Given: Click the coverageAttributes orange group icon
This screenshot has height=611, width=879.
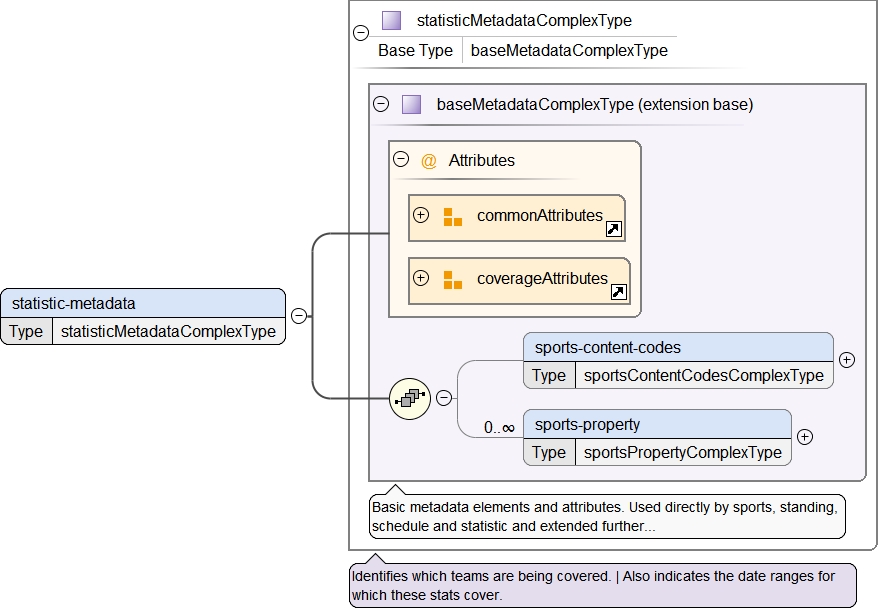Looking at the screenshot, I should coord(453,280).
